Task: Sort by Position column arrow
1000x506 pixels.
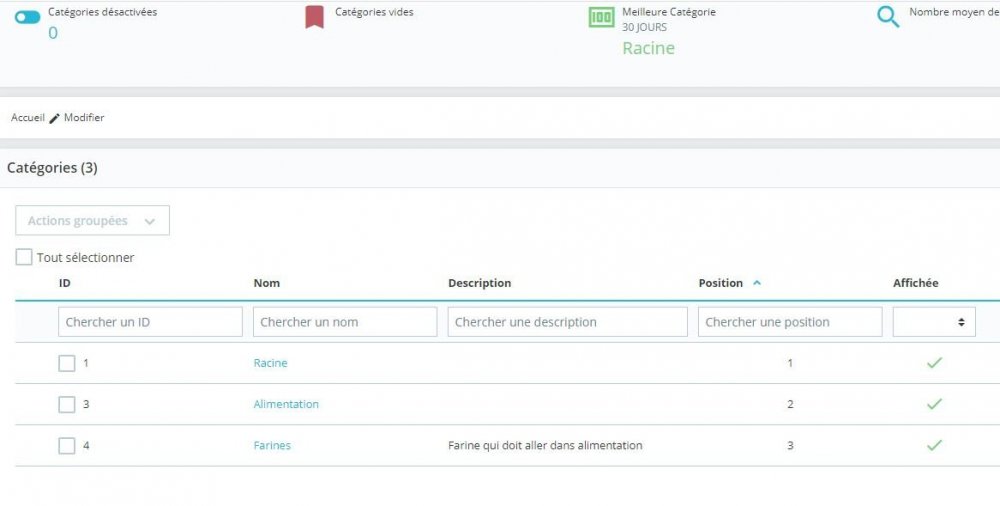Action: (x=757, y=283)
